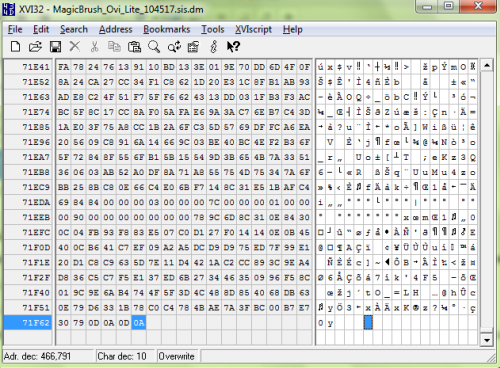500x368 pixels.
Task: Click the Cut scissors icon
Action: coord(95,47)
